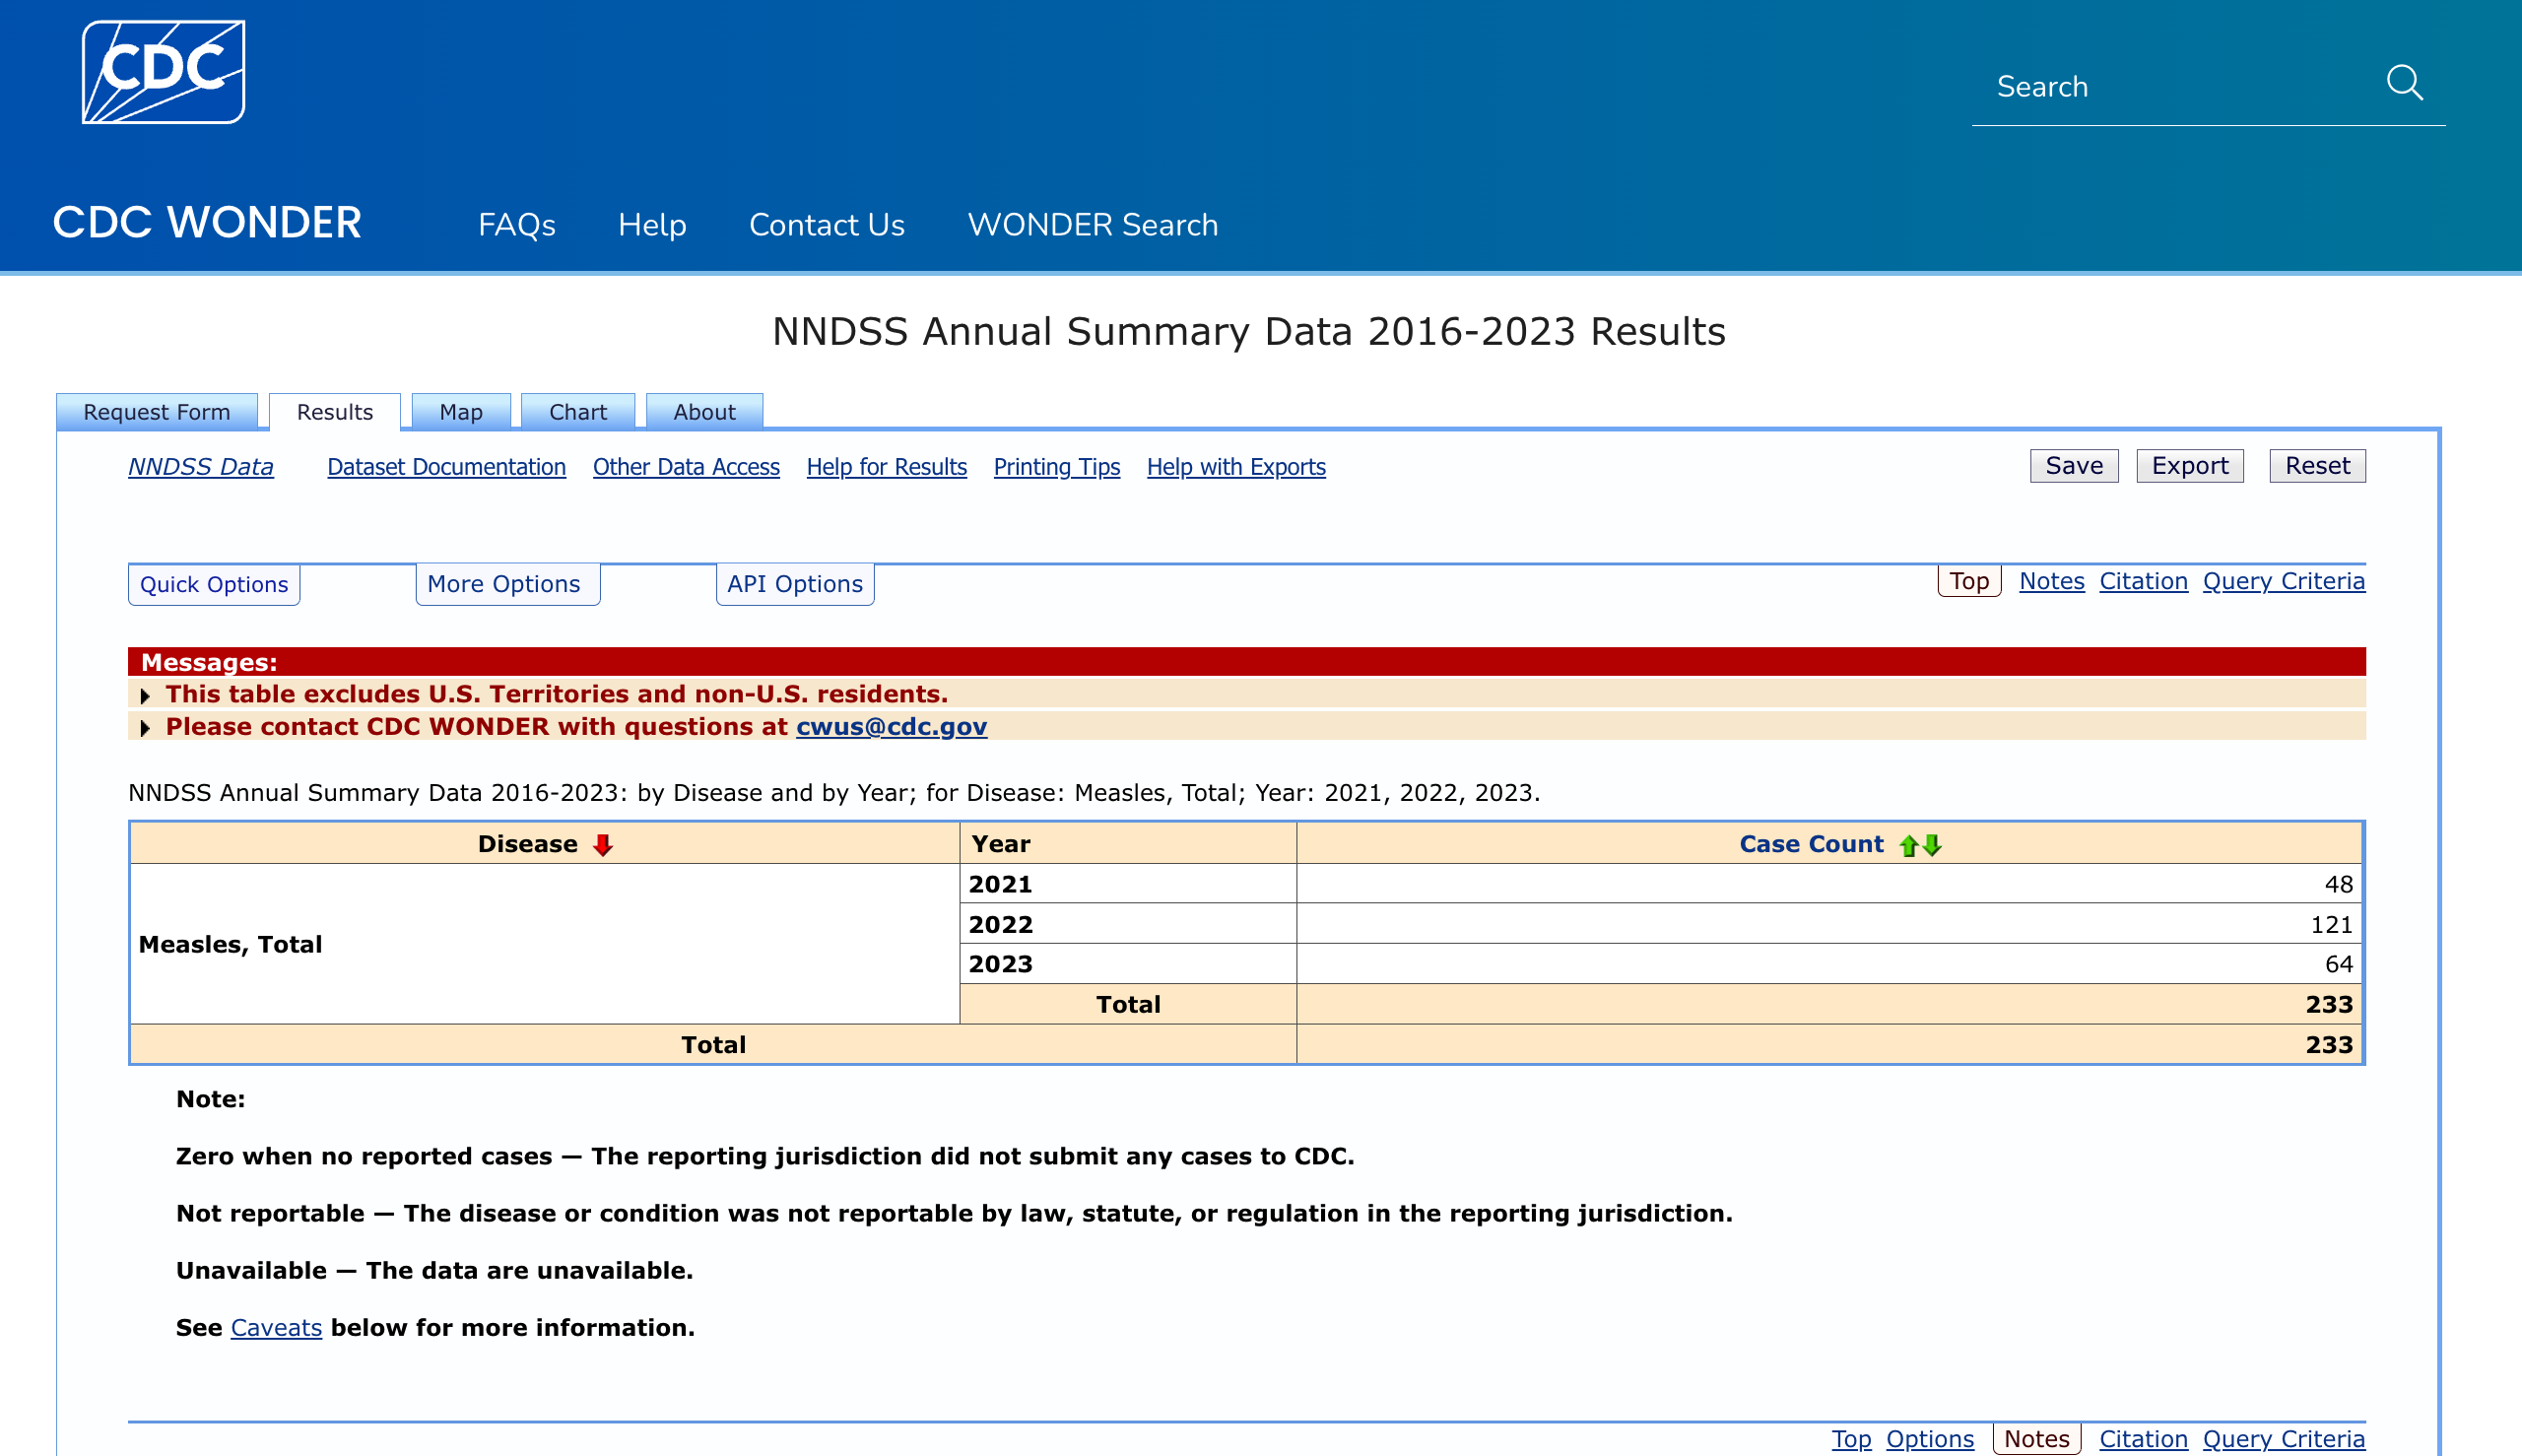The width and height of the screenshot is (2522, 1456).
Task: Click the upper Top navigation button
Action: point(1969,581)
